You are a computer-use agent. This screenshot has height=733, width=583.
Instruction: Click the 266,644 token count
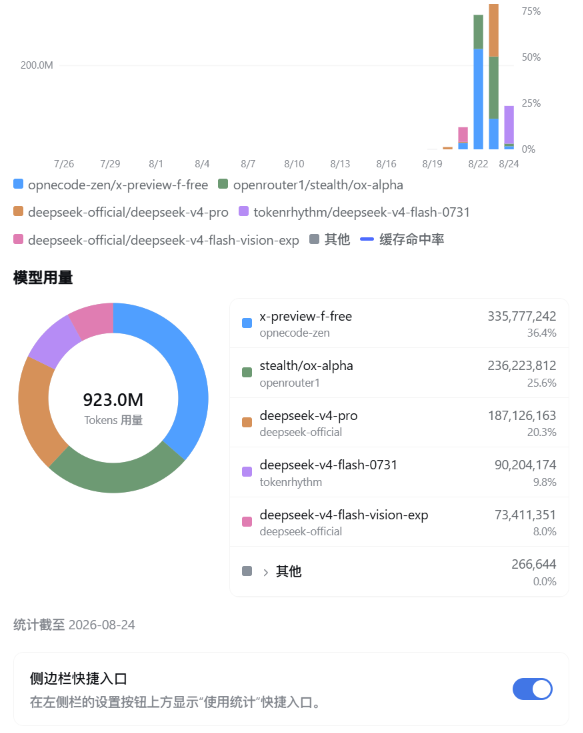[534, 564]
